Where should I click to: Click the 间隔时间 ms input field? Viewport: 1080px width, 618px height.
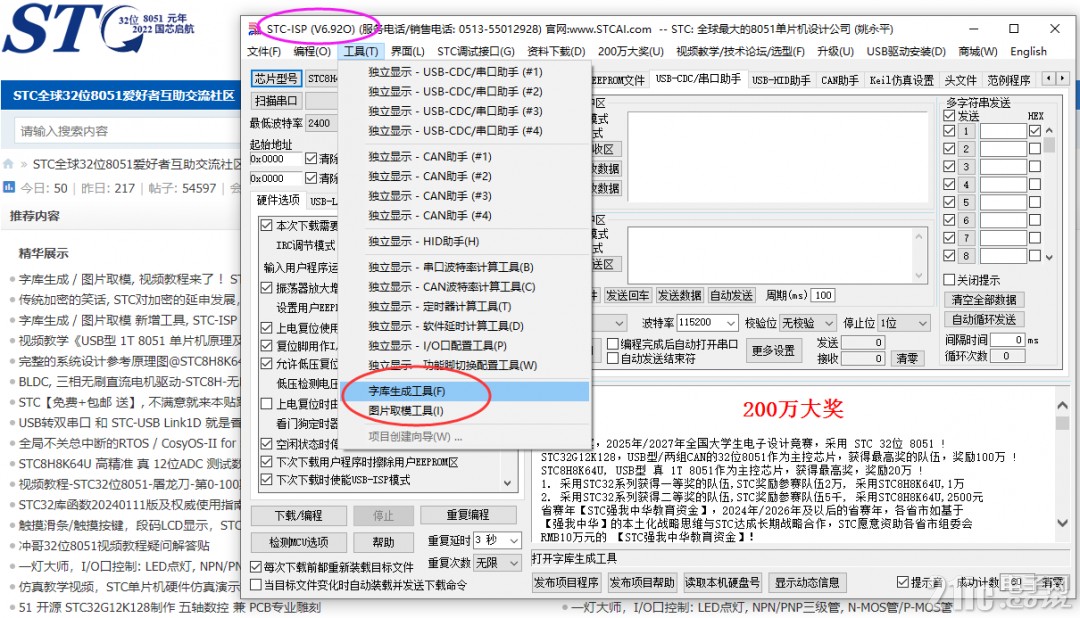(x=1008, y=339)
